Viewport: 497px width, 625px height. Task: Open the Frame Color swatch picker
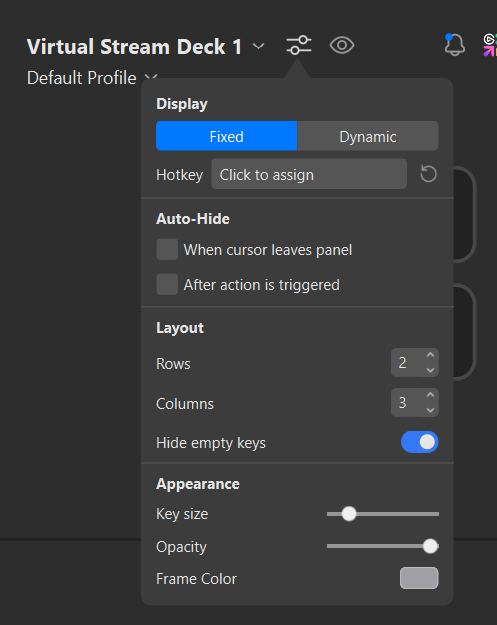[419, 578]
